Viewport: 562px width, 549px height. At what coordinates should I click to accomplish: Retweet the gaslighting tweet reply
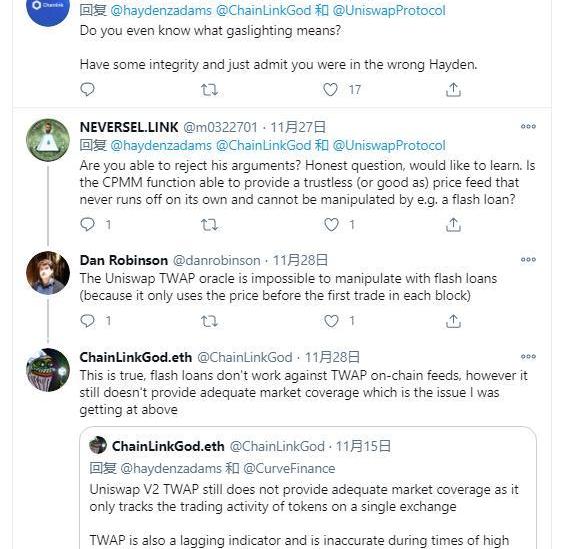click(x=209, y=90)
